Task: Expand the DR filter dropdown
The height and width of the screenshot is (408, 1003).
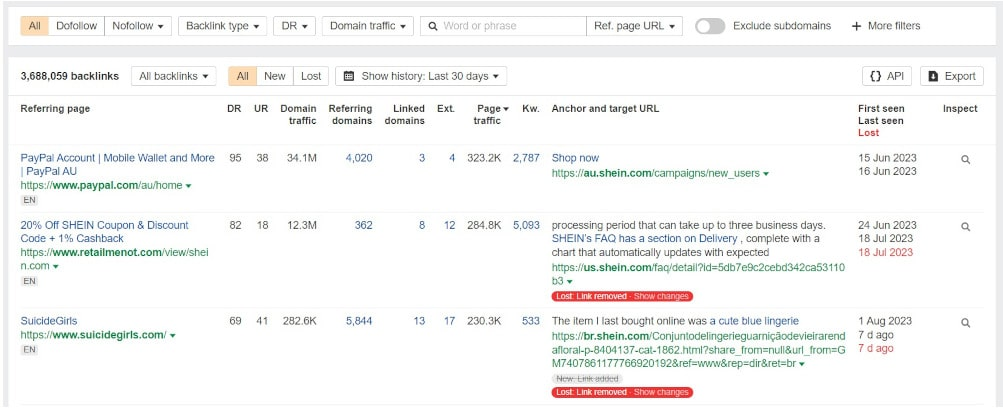Action: click(295, 26)
